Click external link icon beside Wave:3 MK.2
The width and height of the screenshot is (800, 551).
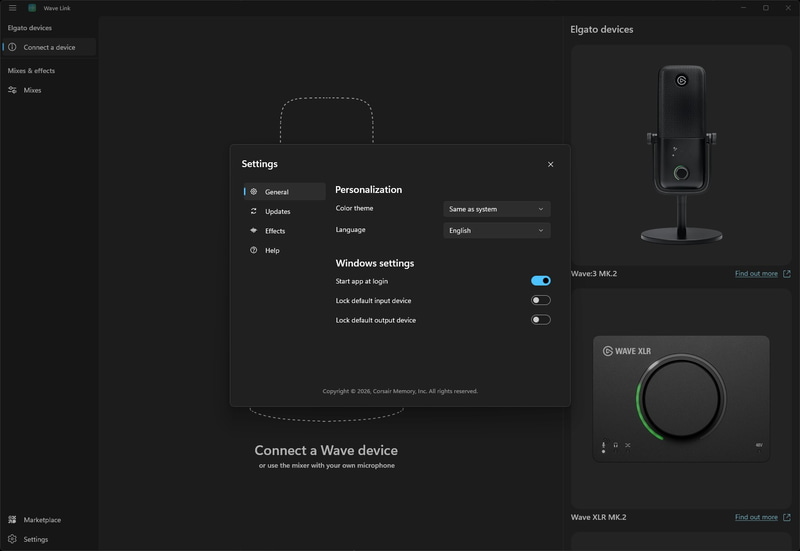pyautogui.click(x=787, y=273)
